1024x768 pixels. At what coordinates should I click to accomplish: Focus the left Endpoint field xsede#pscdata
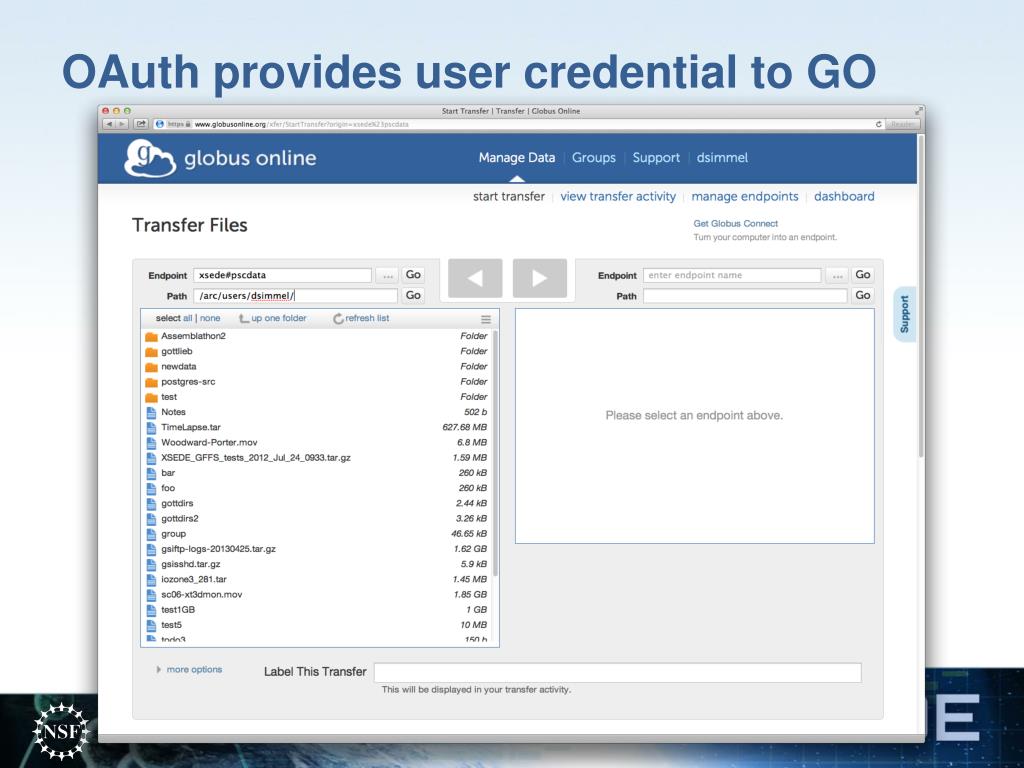point(282,275)
